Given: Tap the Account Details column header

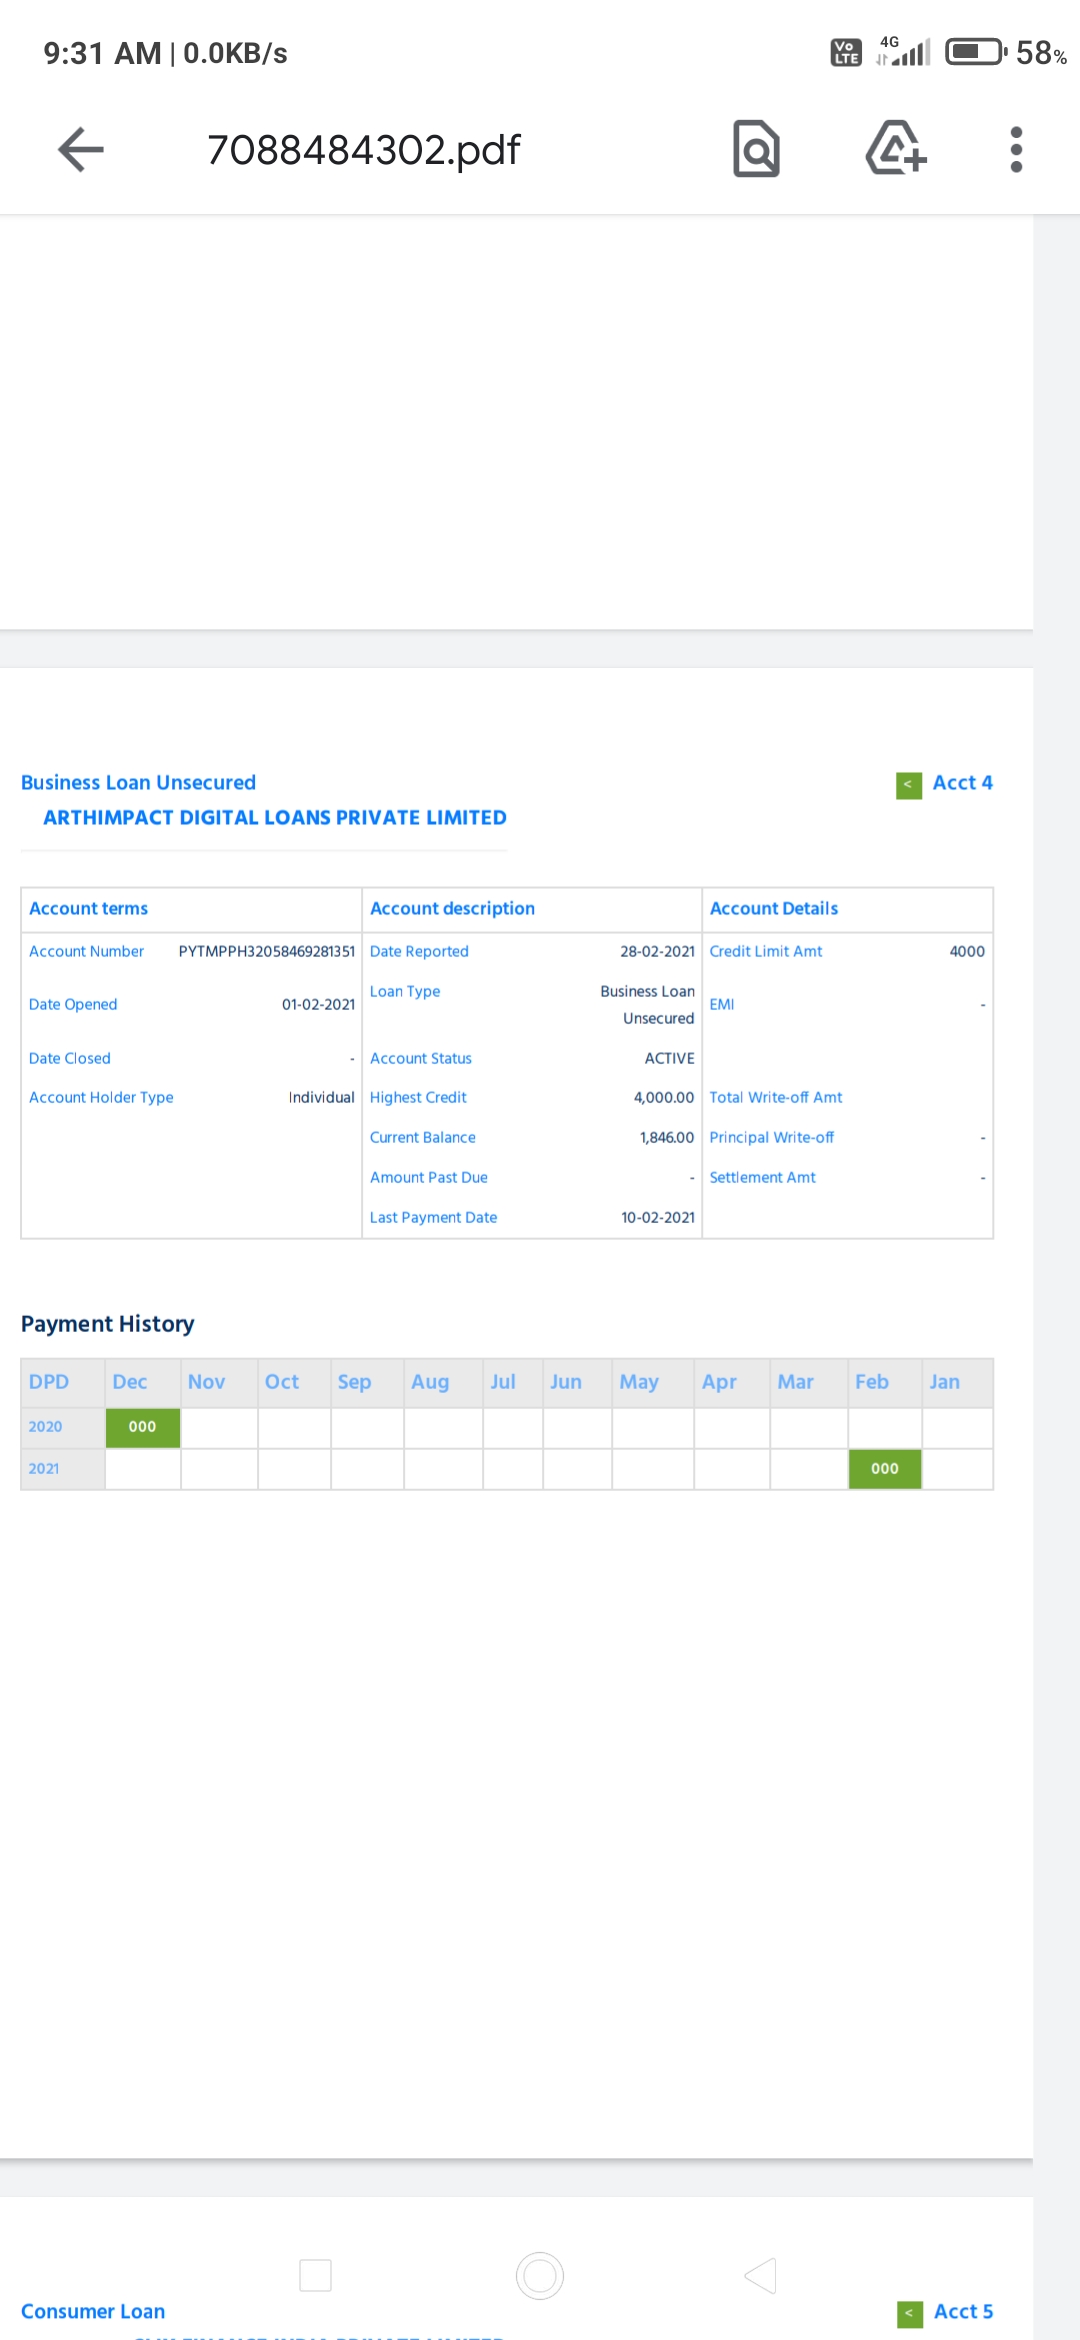Looking at the screenshot, I should pos(773,908).
